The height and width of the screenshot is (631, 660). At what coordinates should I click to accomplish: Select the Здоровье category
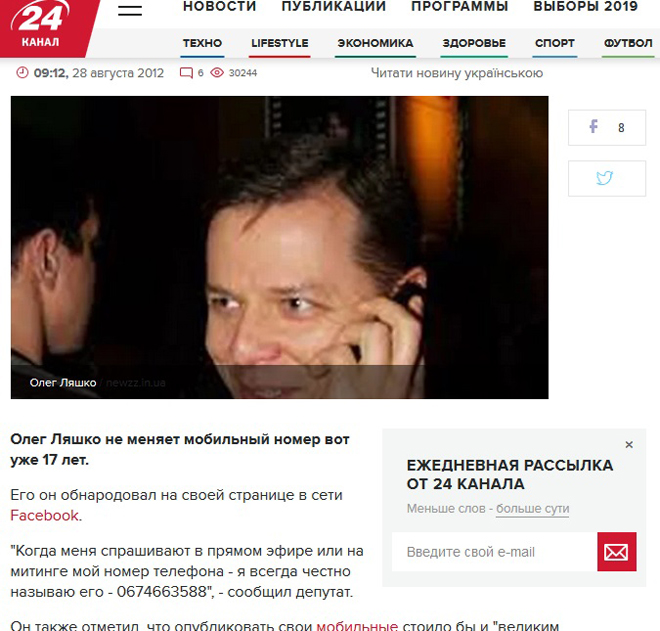(474, 43)
